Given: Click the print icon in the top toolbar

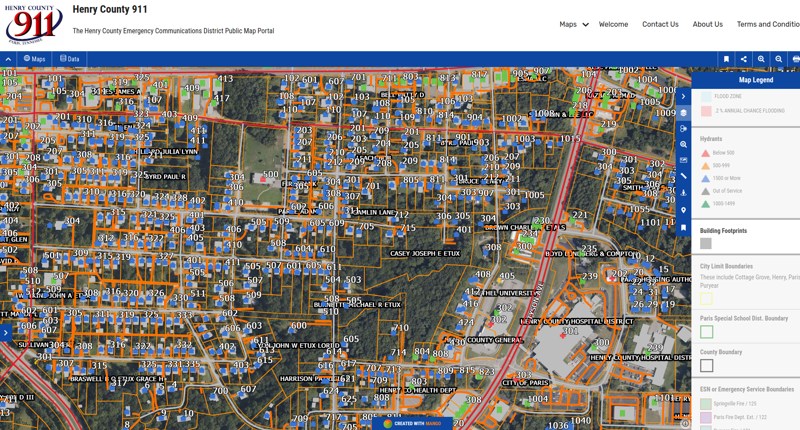Looking at the screenshot, I should [x=795, y=59].
